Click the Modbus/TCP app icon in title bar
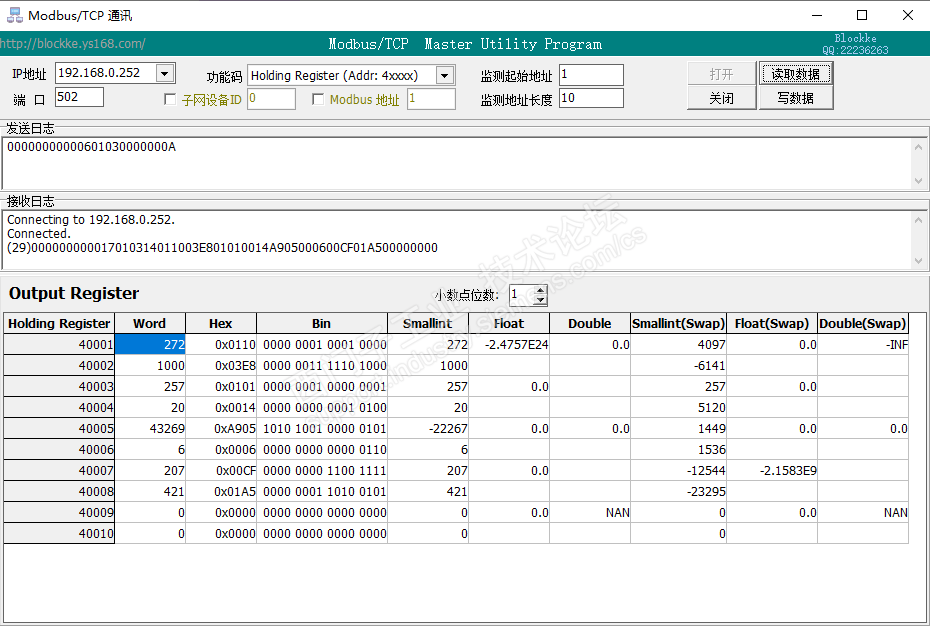 pyautogui.click(x=15, y=15)
